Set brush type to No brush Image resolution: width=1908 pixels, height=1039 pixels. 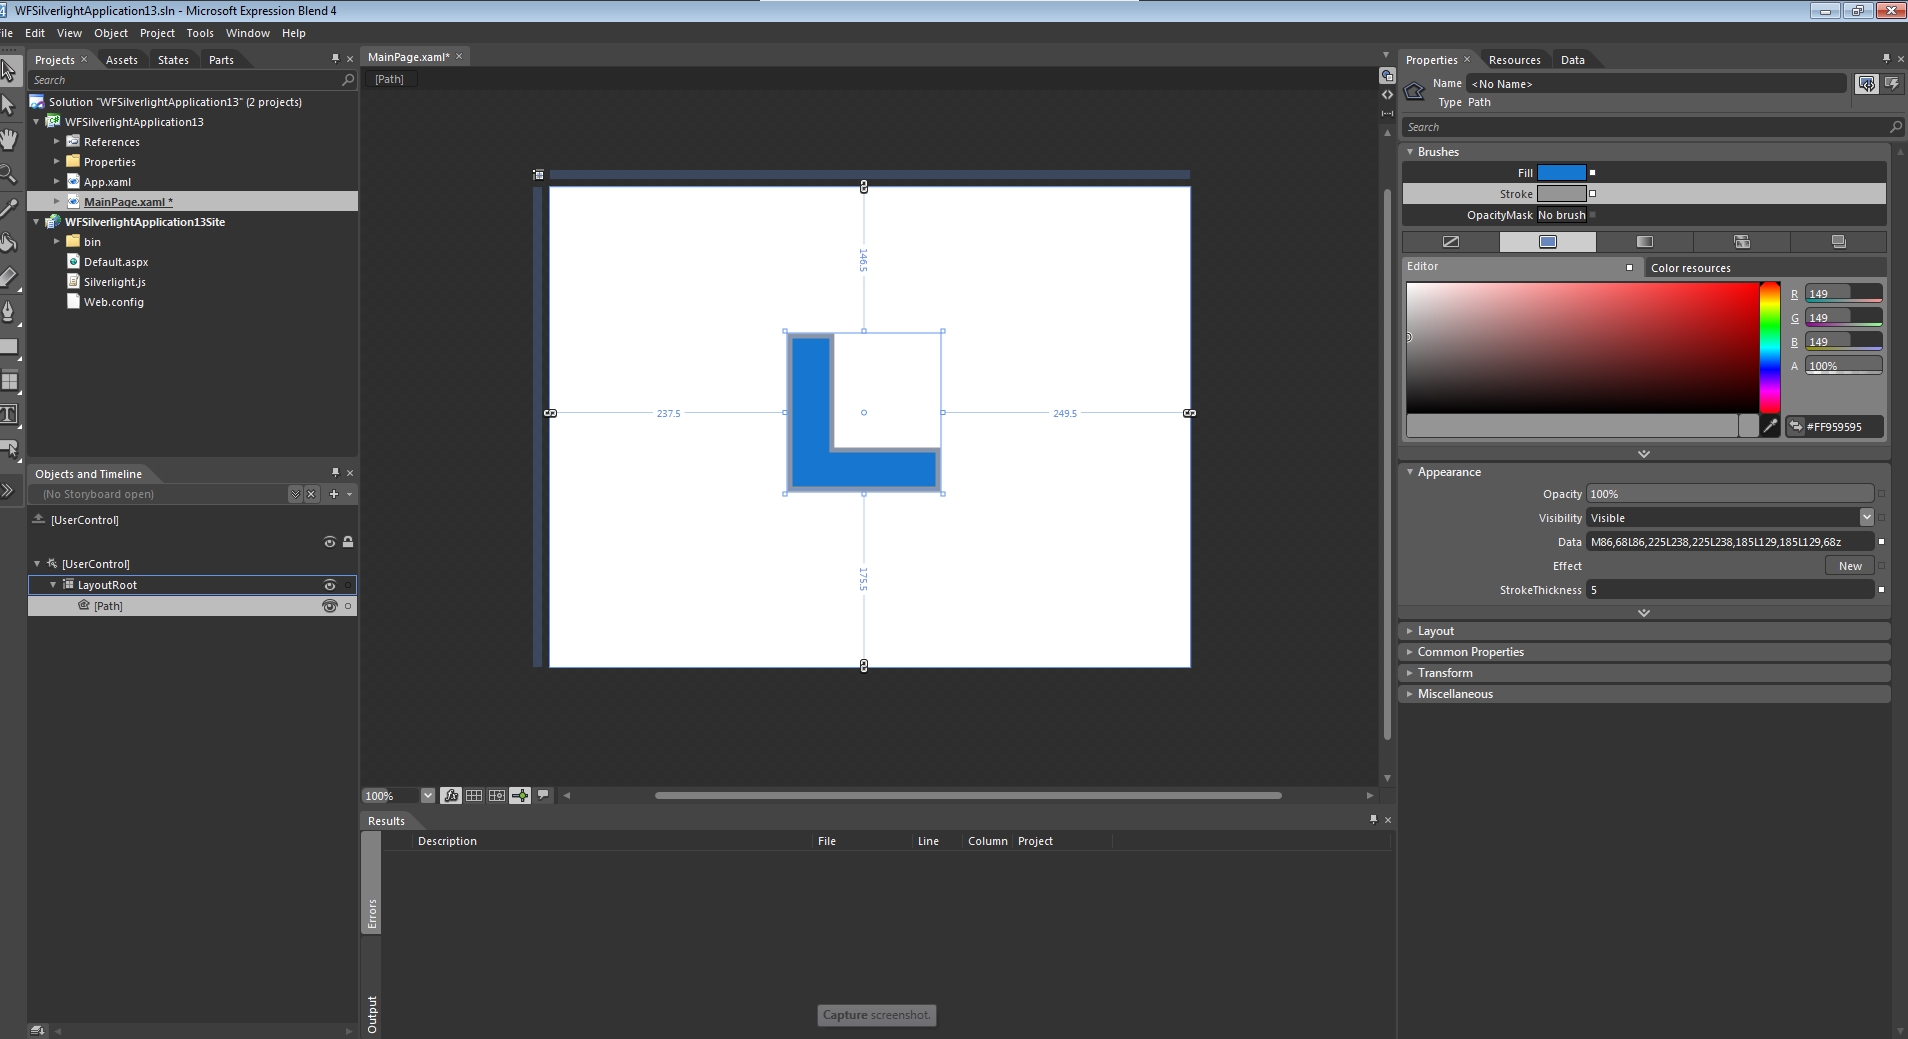point(1451,242)
